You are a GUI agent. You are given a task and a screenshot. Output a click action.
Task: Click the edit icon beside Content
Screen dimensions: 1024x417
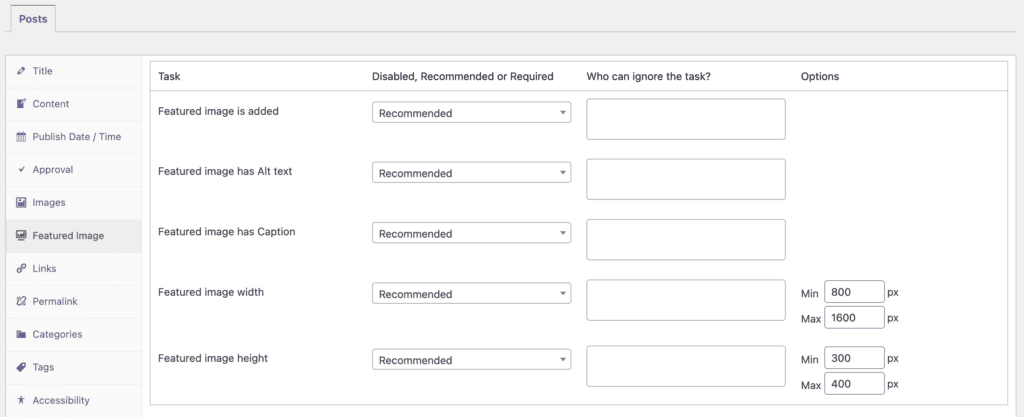pos(21,104)
